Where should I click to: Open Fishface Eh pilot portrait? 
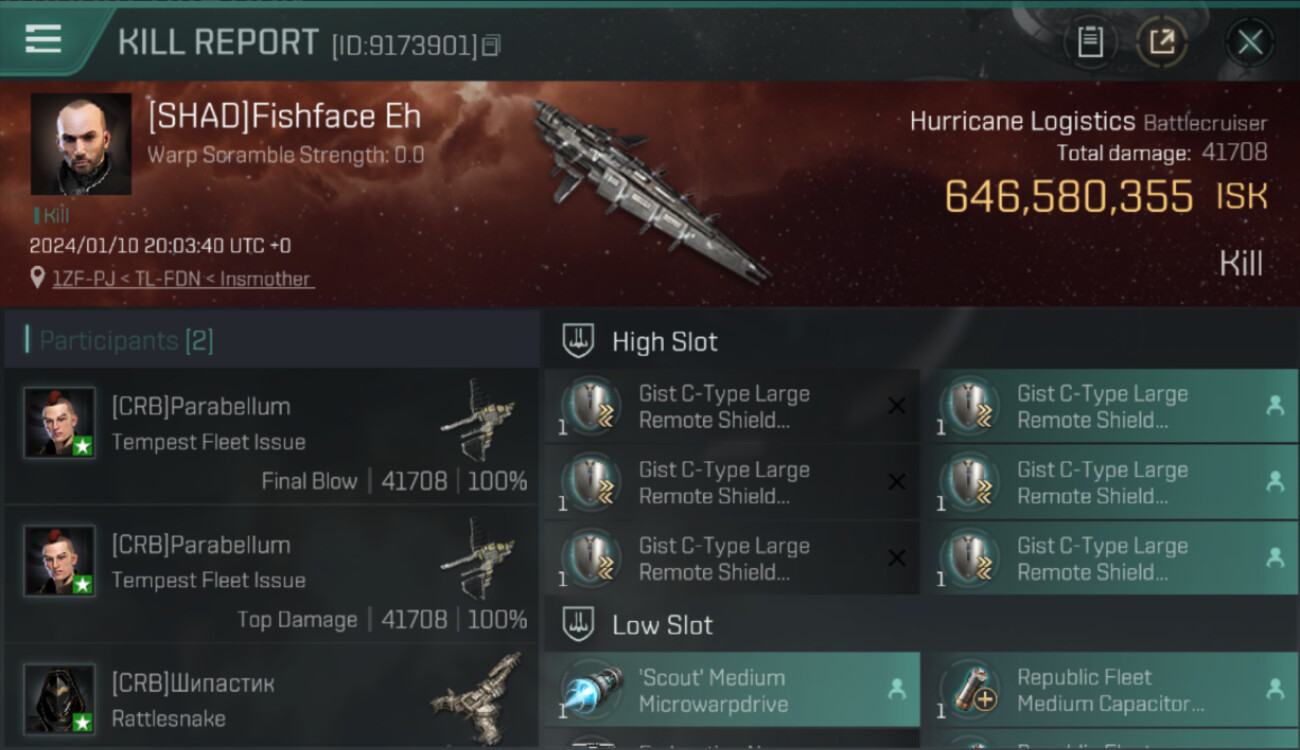81,144
